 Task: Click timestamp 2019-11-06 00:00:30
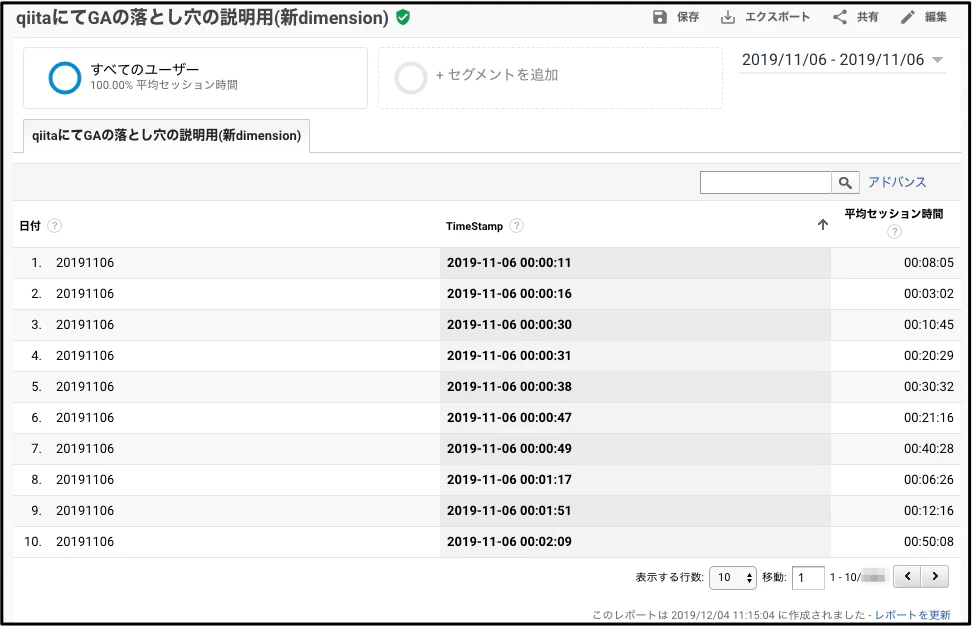coord(509,325)
